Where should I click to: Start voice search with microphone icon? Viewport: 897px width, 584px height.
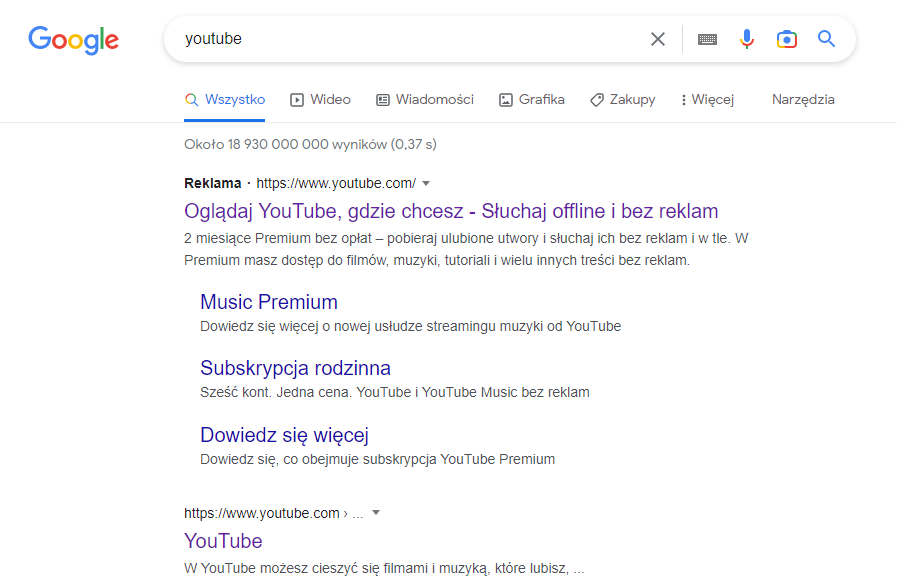click(x=747, y=39)
